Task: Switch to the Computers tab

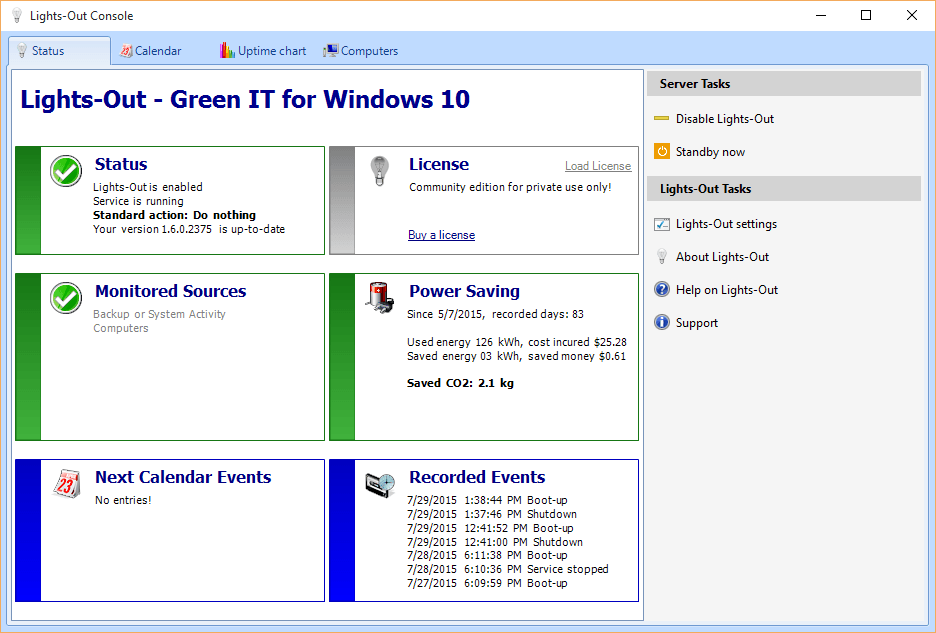Action: click(x=361, y=51)
